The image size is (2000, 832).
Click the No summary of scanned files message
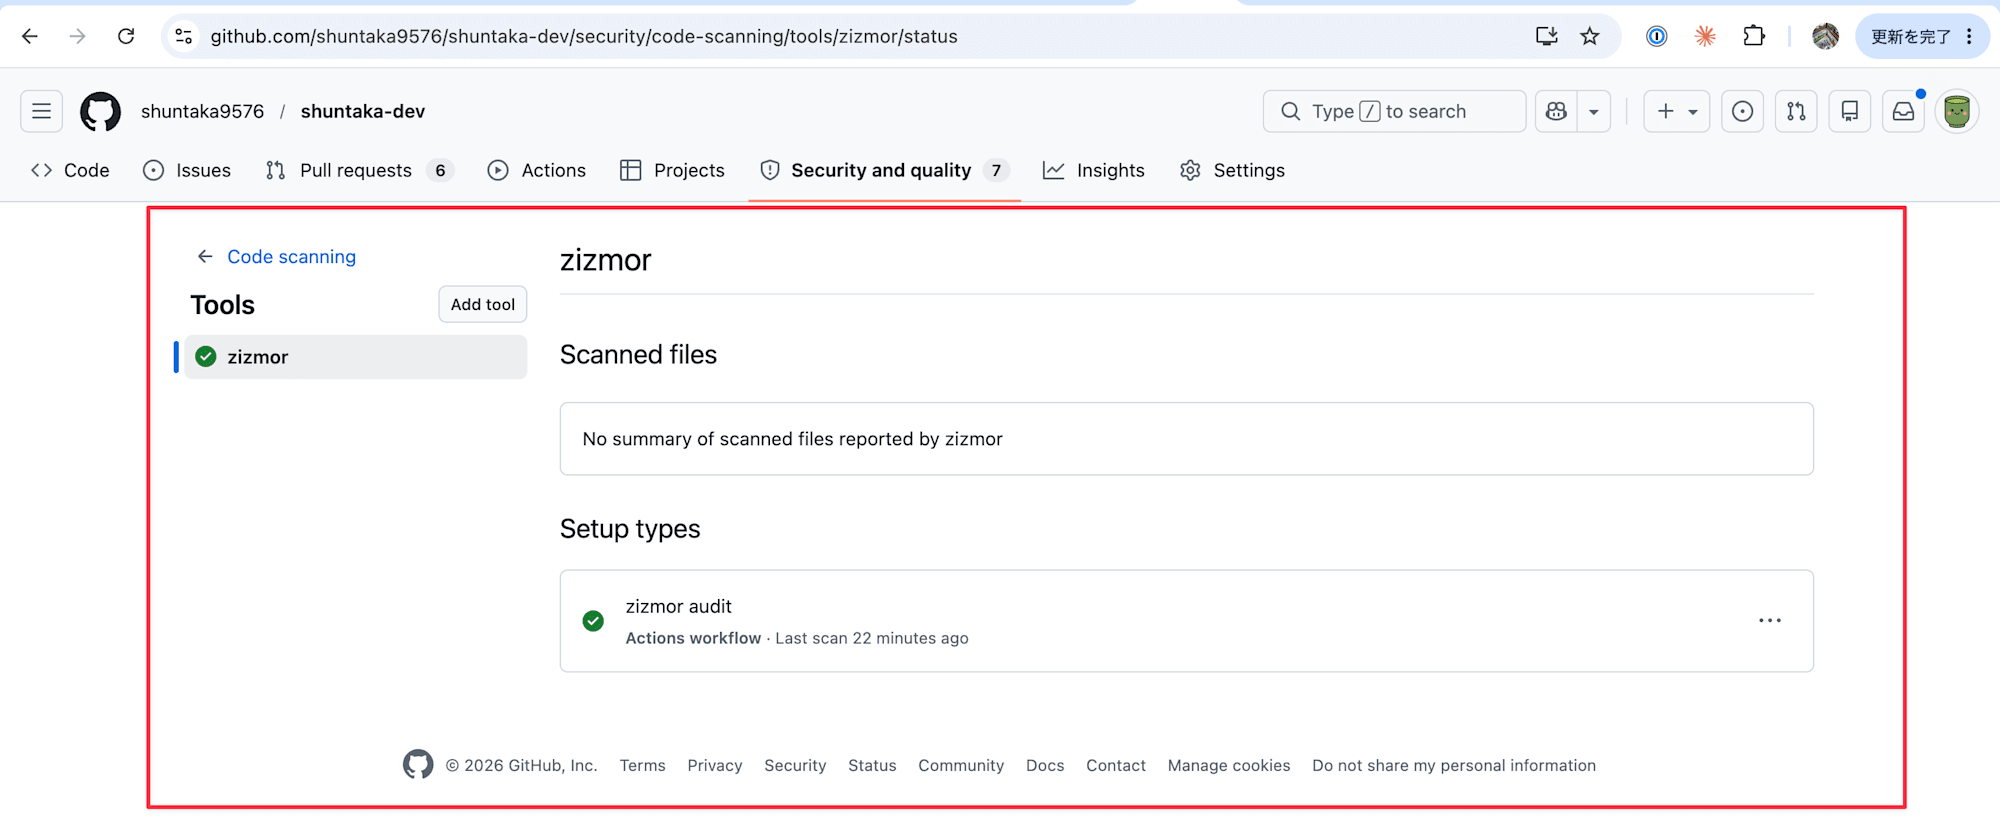pos(792,439)
